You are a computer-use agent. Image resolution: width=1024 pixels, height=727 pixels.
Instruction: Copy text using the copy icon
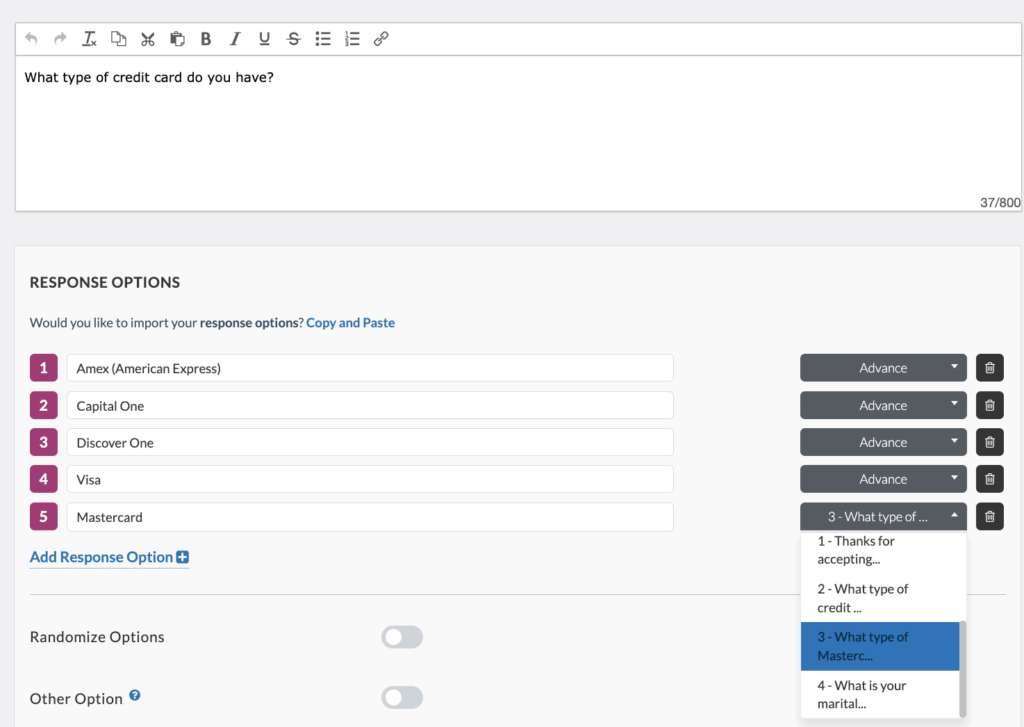click(x=118, y=38)
